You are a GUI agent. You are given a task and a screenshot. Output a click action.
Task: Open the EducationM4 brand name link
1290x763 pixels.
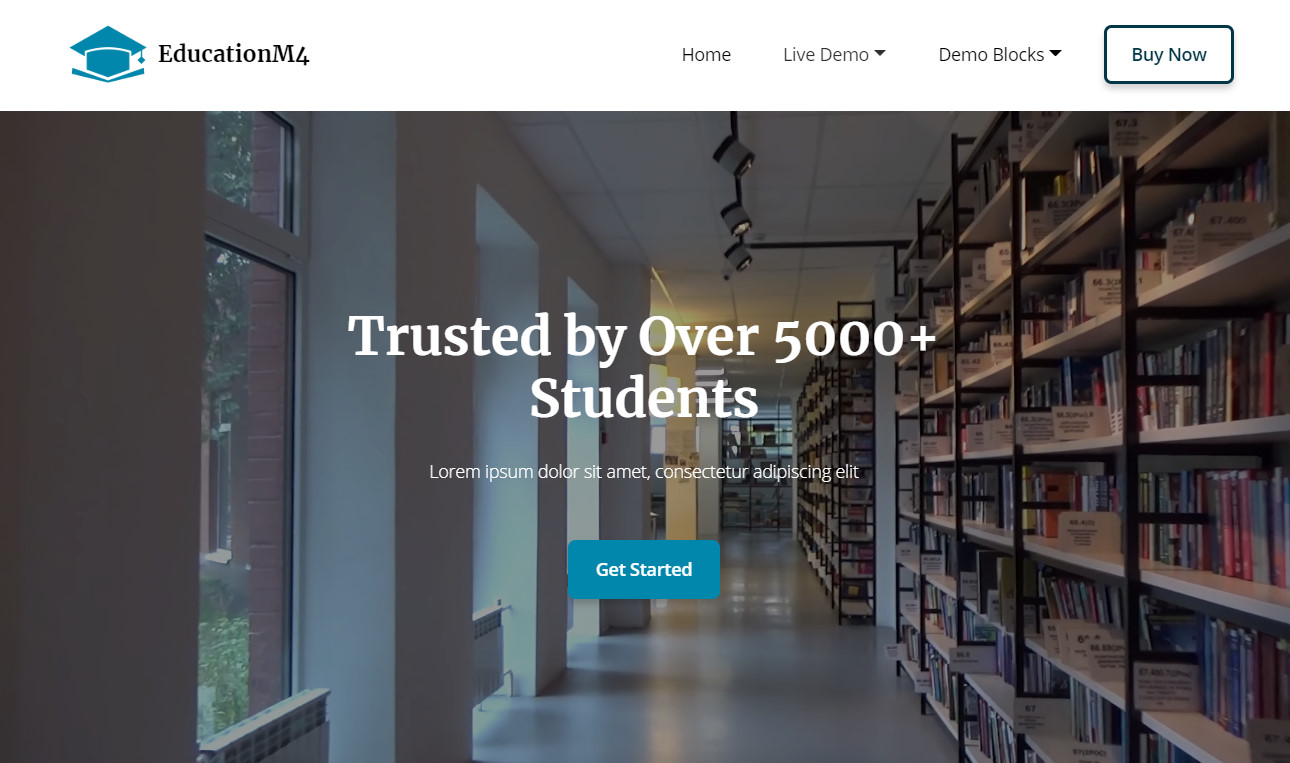(234, 54)
